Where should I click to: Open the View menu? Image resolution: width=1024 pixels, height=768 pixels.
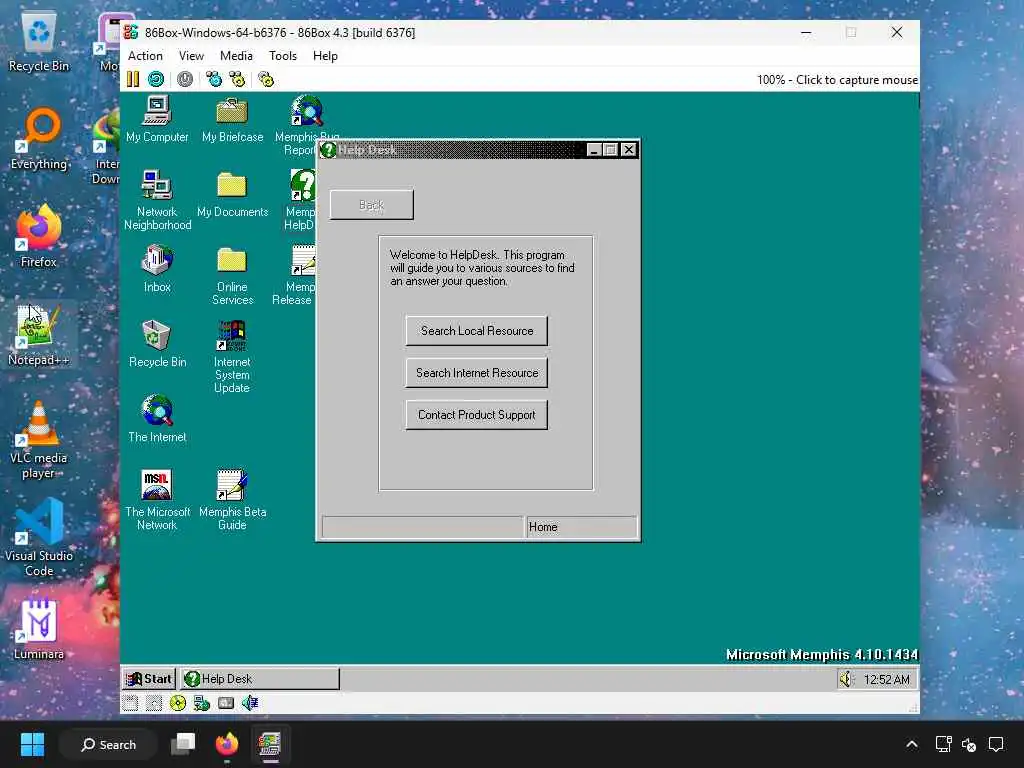[x=191, y=56]
